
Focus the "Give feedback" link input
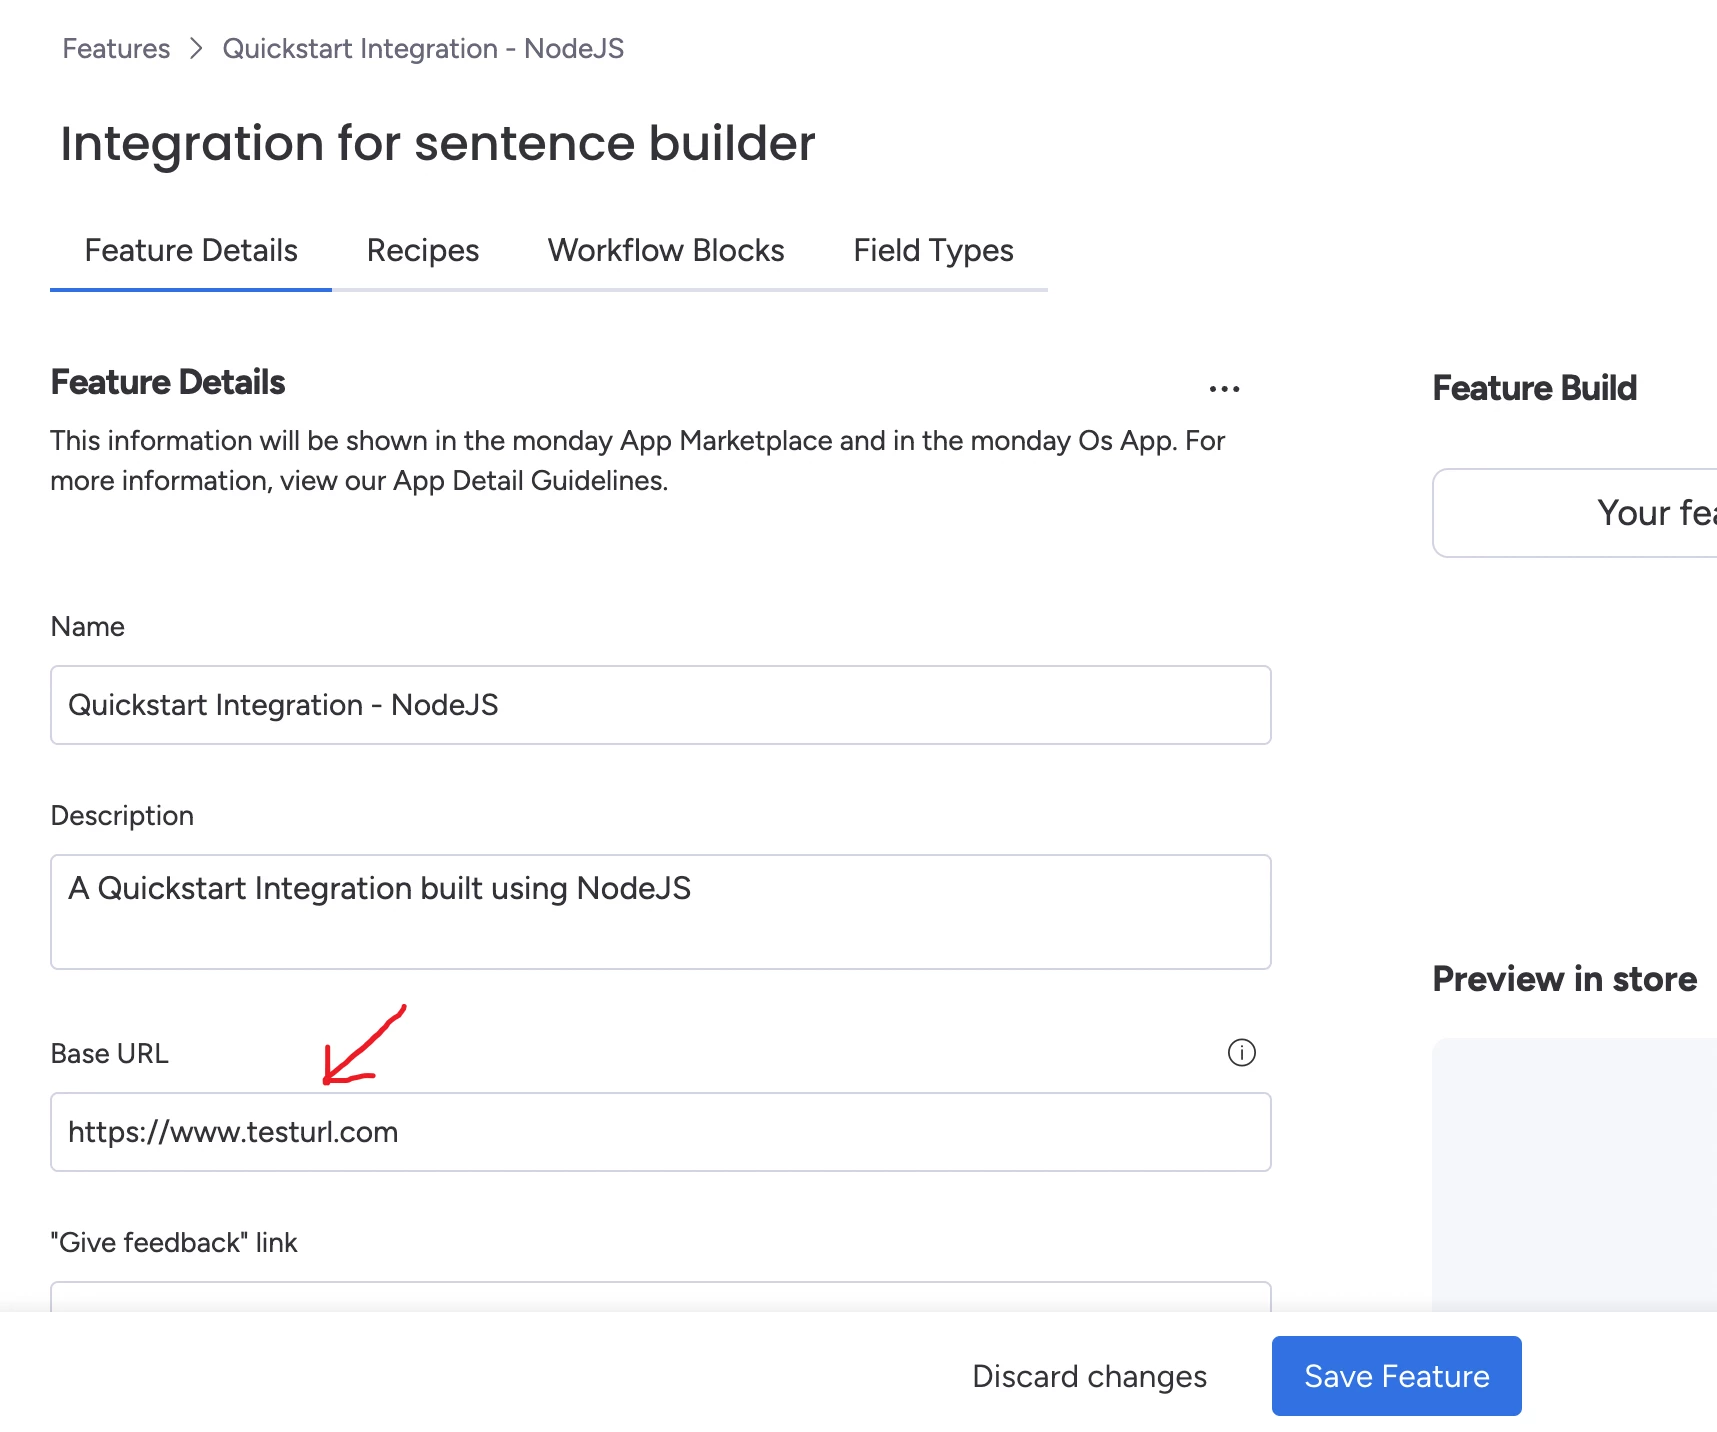[660, 1297]
